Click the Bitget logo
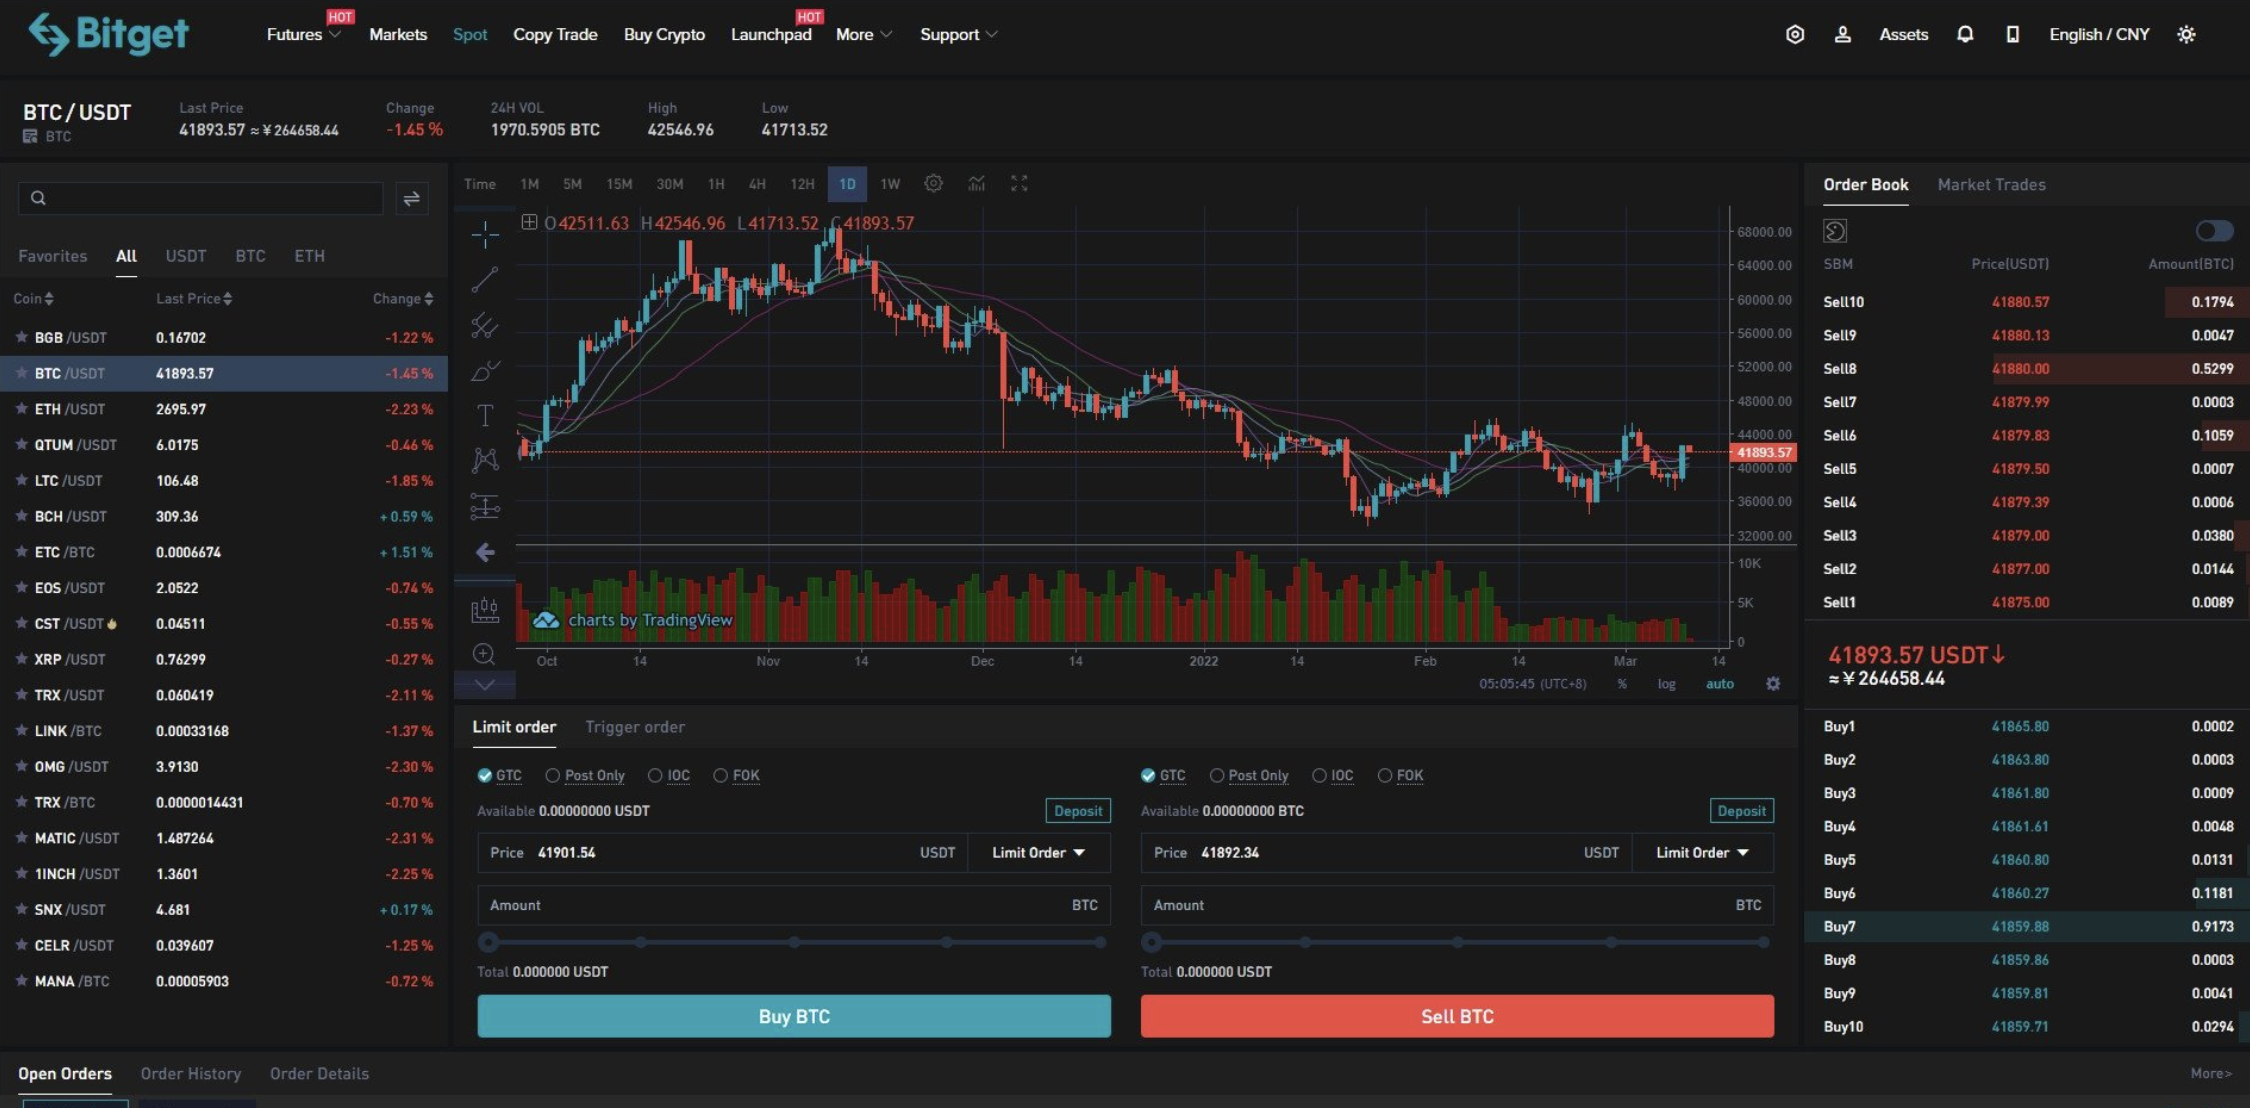The image size is (2250, 1108). pyautogui.click(x=108, y=34)
